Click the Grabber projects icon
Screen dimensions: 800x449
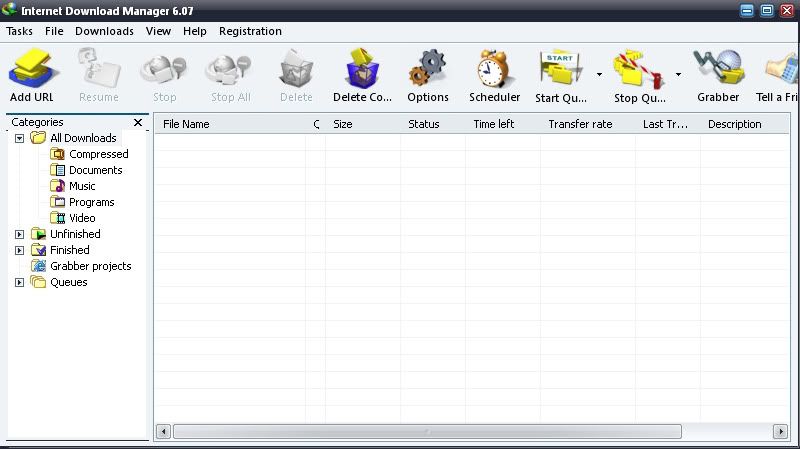point(38,266)
